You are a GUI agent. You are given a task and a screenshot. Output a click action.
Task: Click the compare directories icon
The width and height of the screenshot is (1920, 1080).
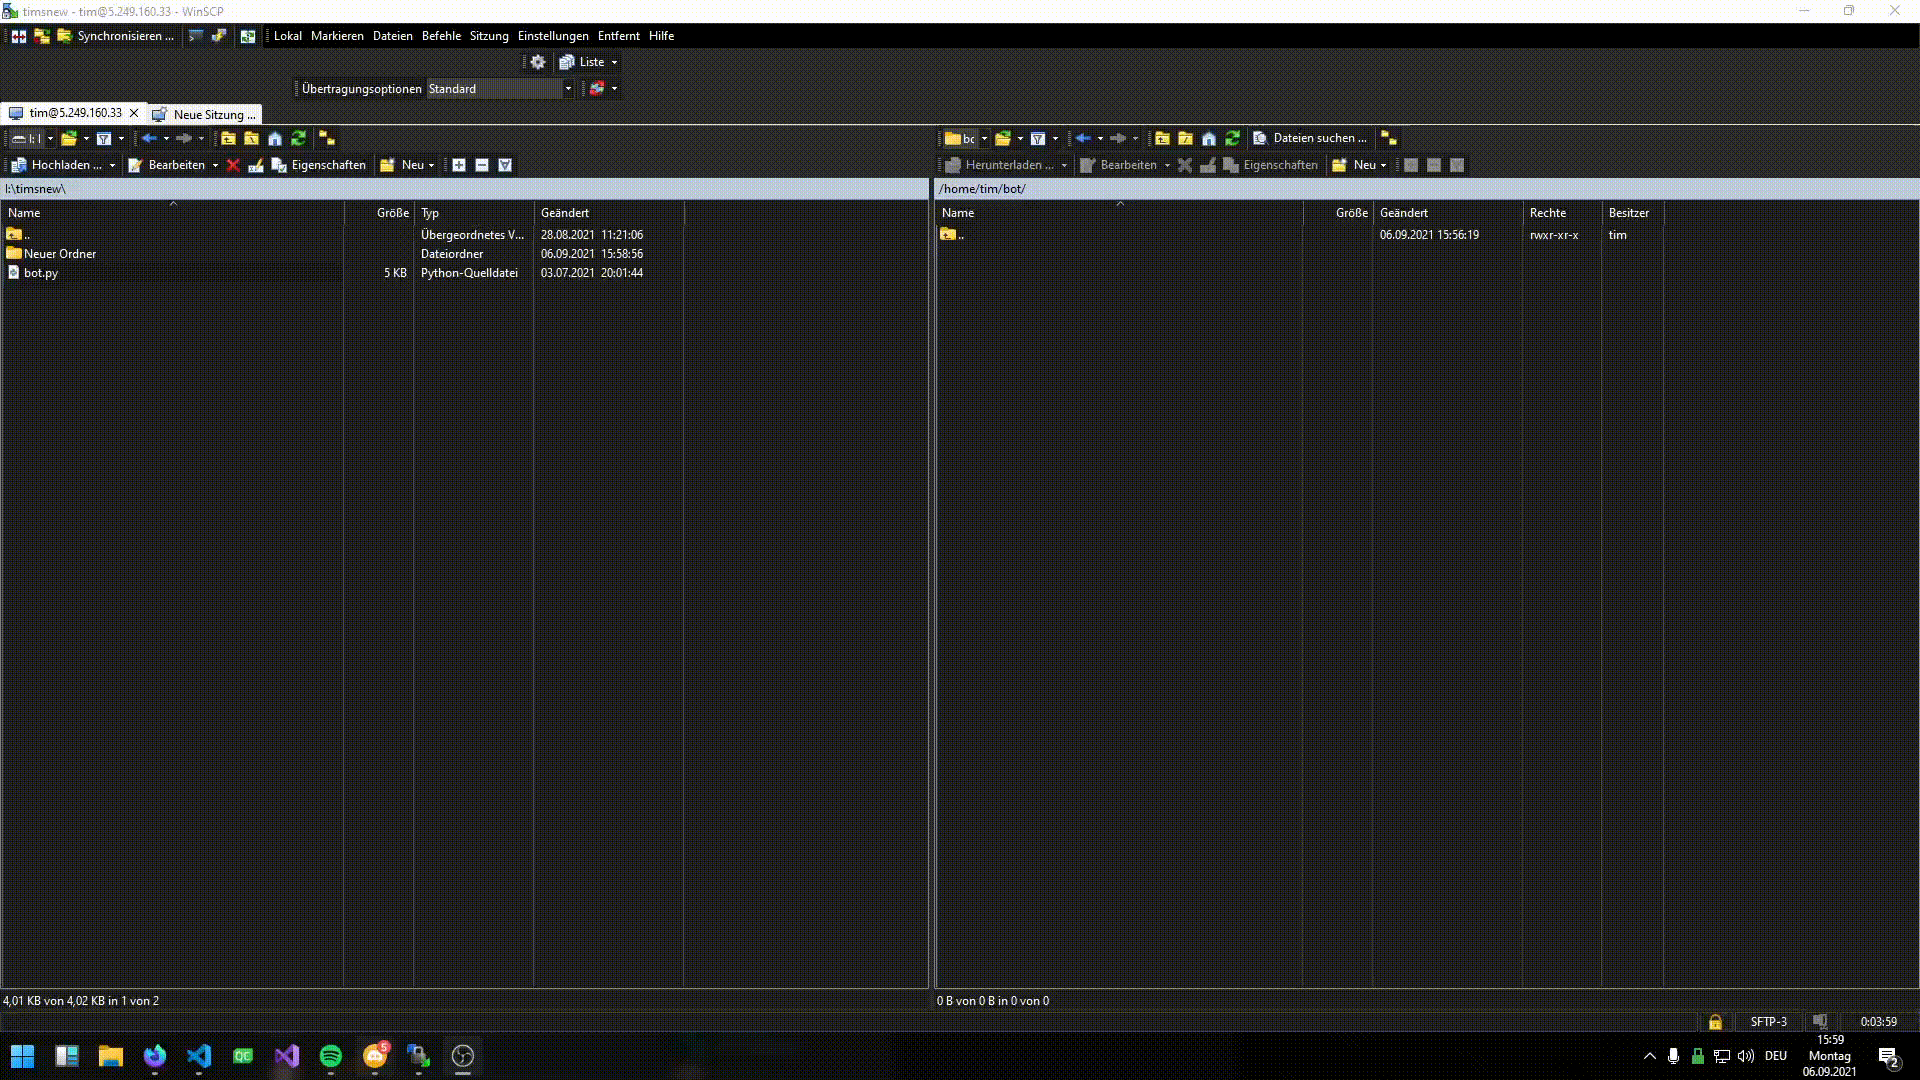coord(18,36)
